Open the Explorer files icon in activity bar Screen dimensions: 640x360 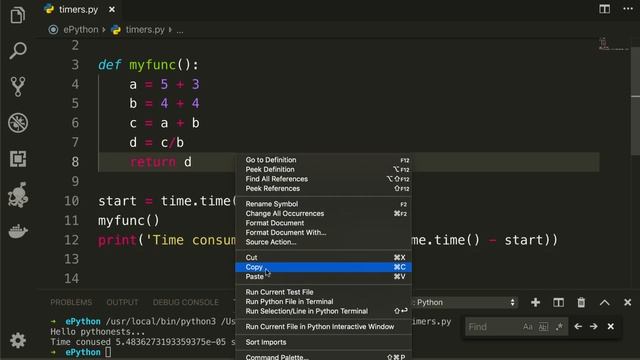[x=18, y=15]
